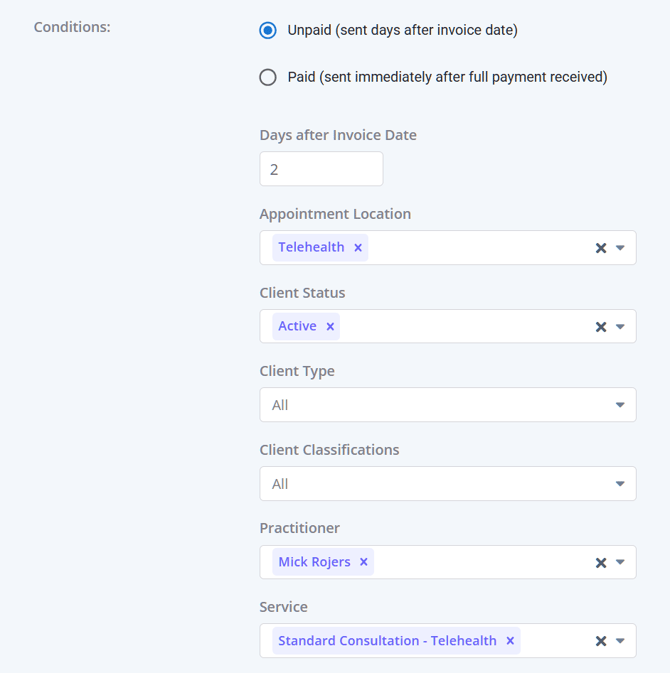Click inside the Service selection box

click(555, 641)
